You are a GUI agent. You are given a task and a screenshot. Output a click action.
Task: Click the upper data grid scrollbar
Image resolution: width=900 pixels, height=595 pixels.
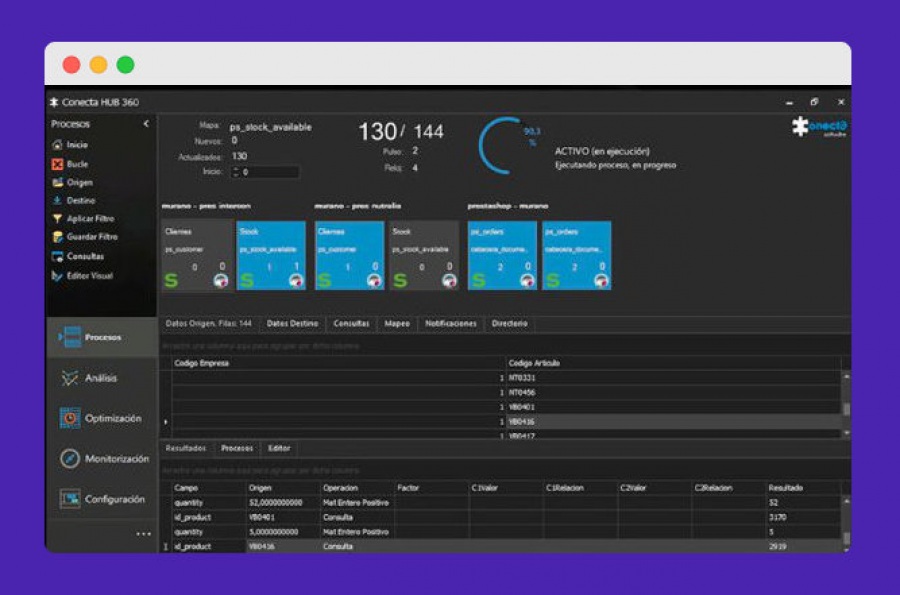[847, 405]
